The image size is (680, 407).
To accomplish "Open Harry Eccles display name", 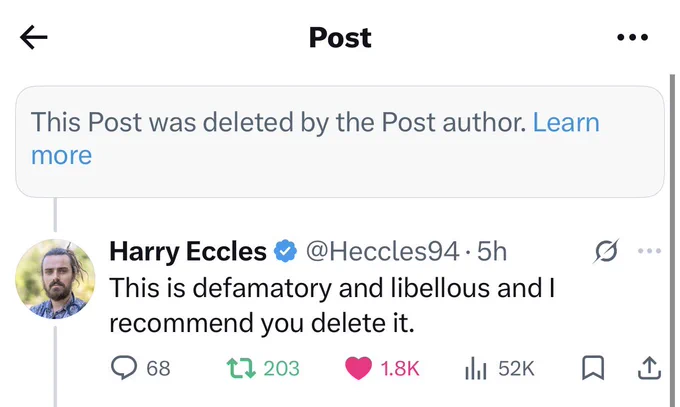I will 188,251.
